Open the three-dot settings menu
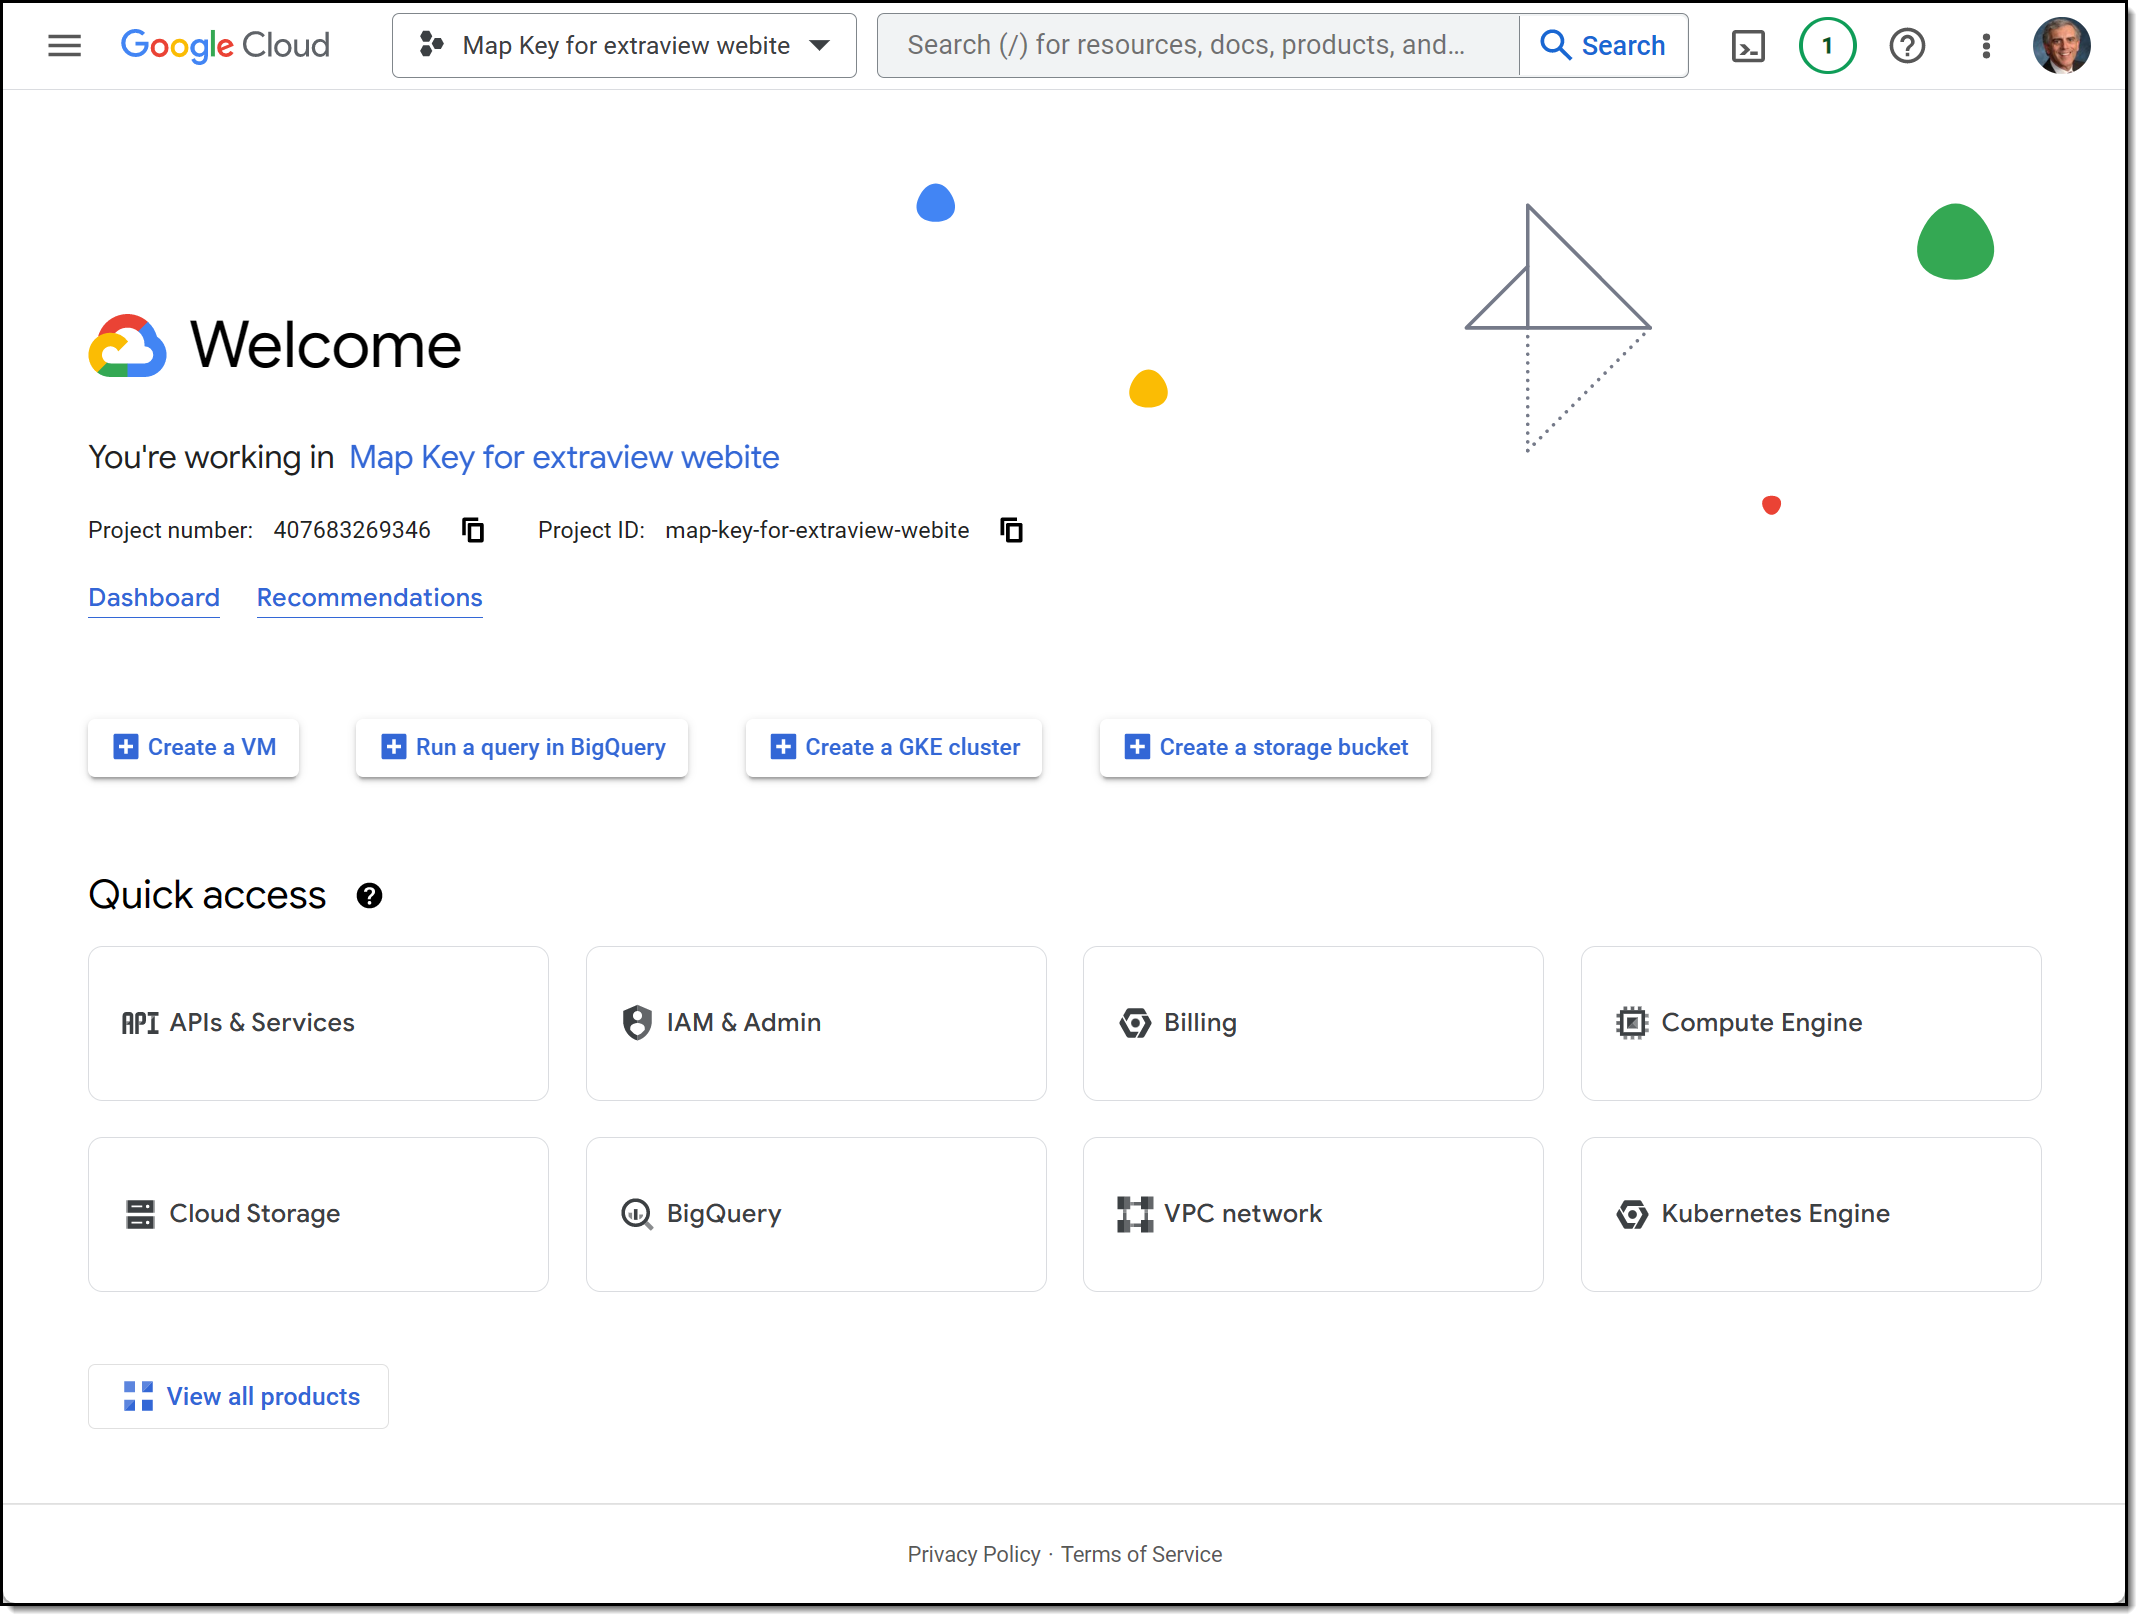This screenshot has width=2143, height=1621. coord(1986,46)
